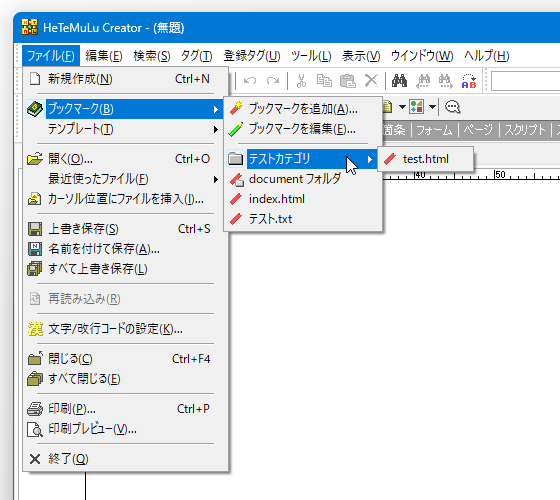Open the ヘルプ(H) menu
Image resolution: width=560 pixels, height=500 pixels.
coord(486,56)
